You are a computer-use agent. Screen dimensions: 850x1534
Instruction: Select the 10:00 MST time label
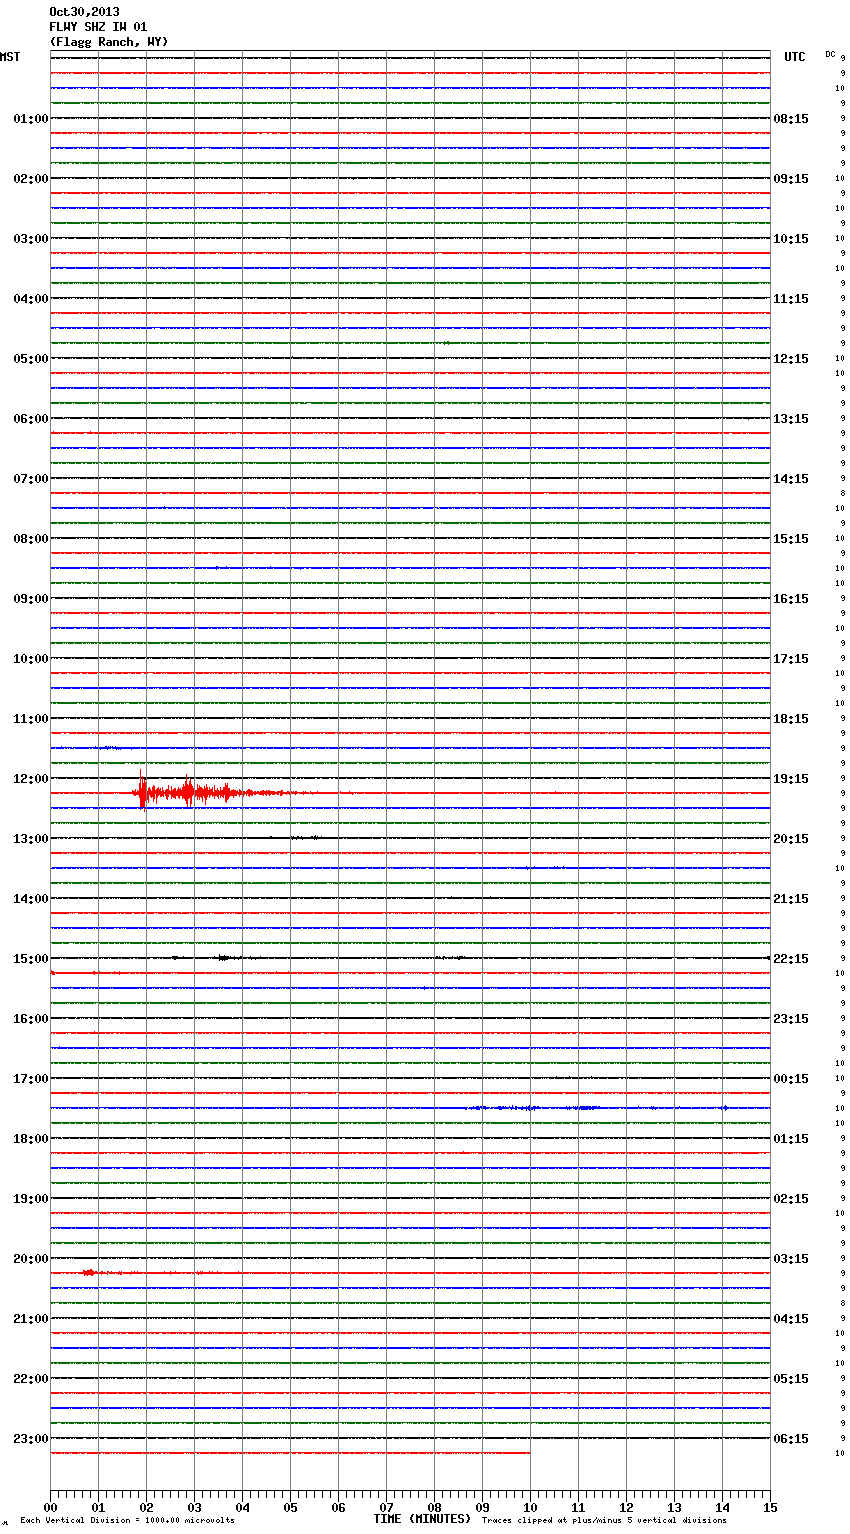click(31, 658)
